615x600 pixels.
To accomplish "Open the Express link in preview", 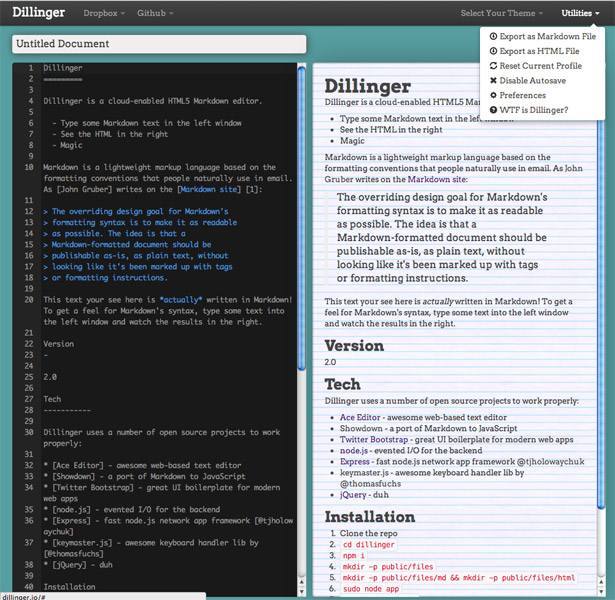I will click(355, 462).
